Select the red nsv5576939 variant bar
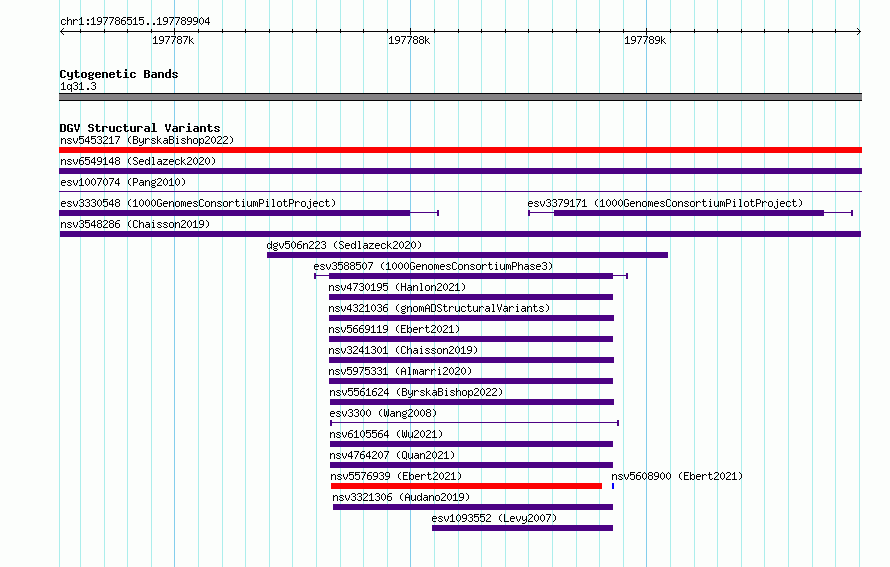Screen dimensions: 890x567 (466, 486)
